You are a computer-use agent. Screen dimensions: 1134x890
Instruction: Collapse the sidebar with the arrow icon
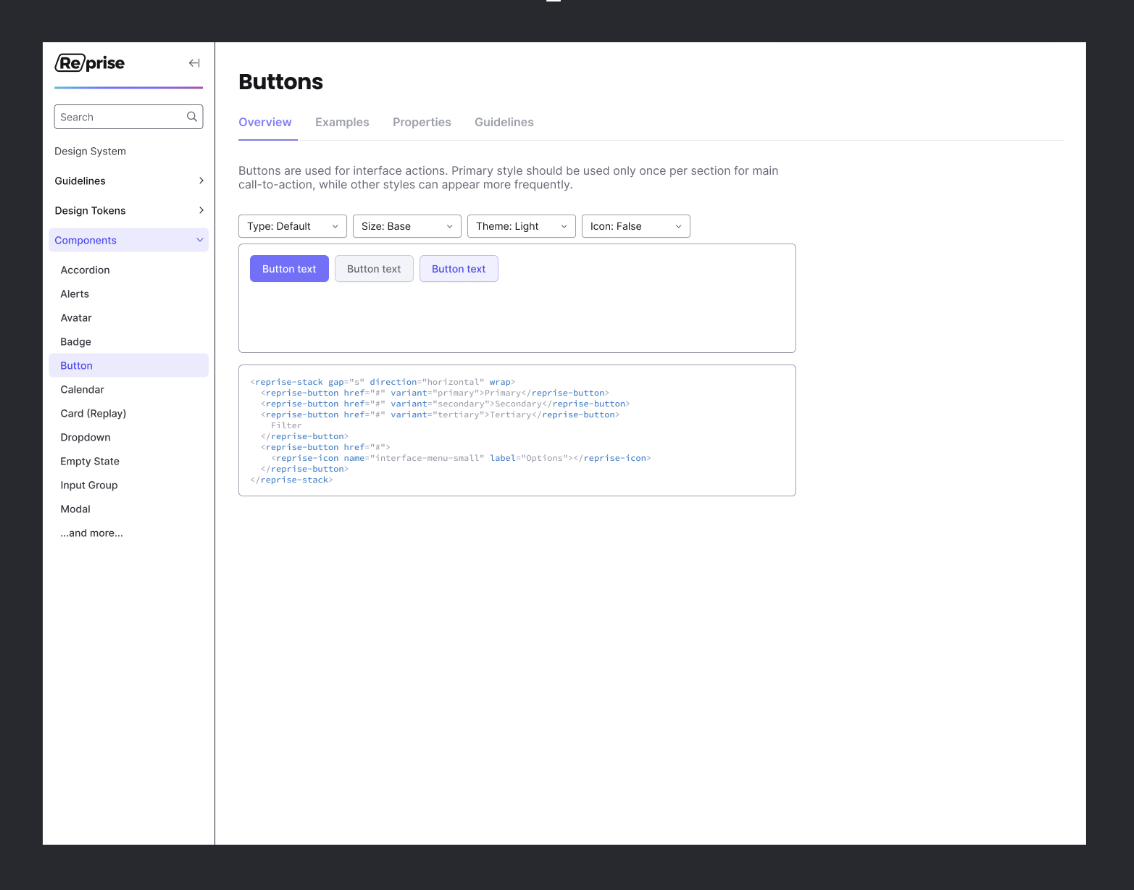tap(194, 63)
